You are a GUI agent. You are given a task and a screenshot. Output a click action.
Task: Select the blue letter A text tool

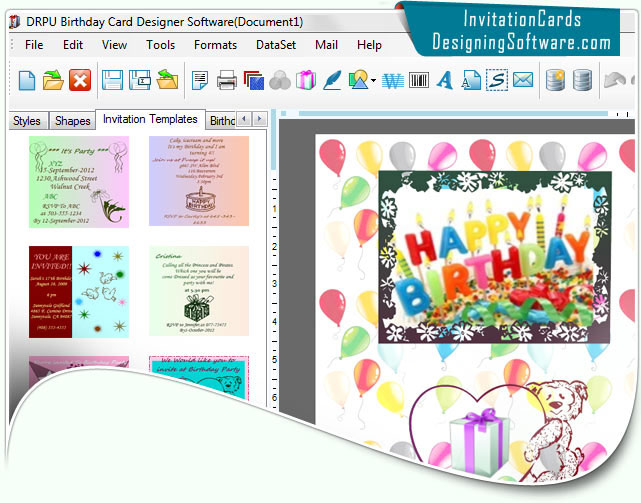click(445, 81)
